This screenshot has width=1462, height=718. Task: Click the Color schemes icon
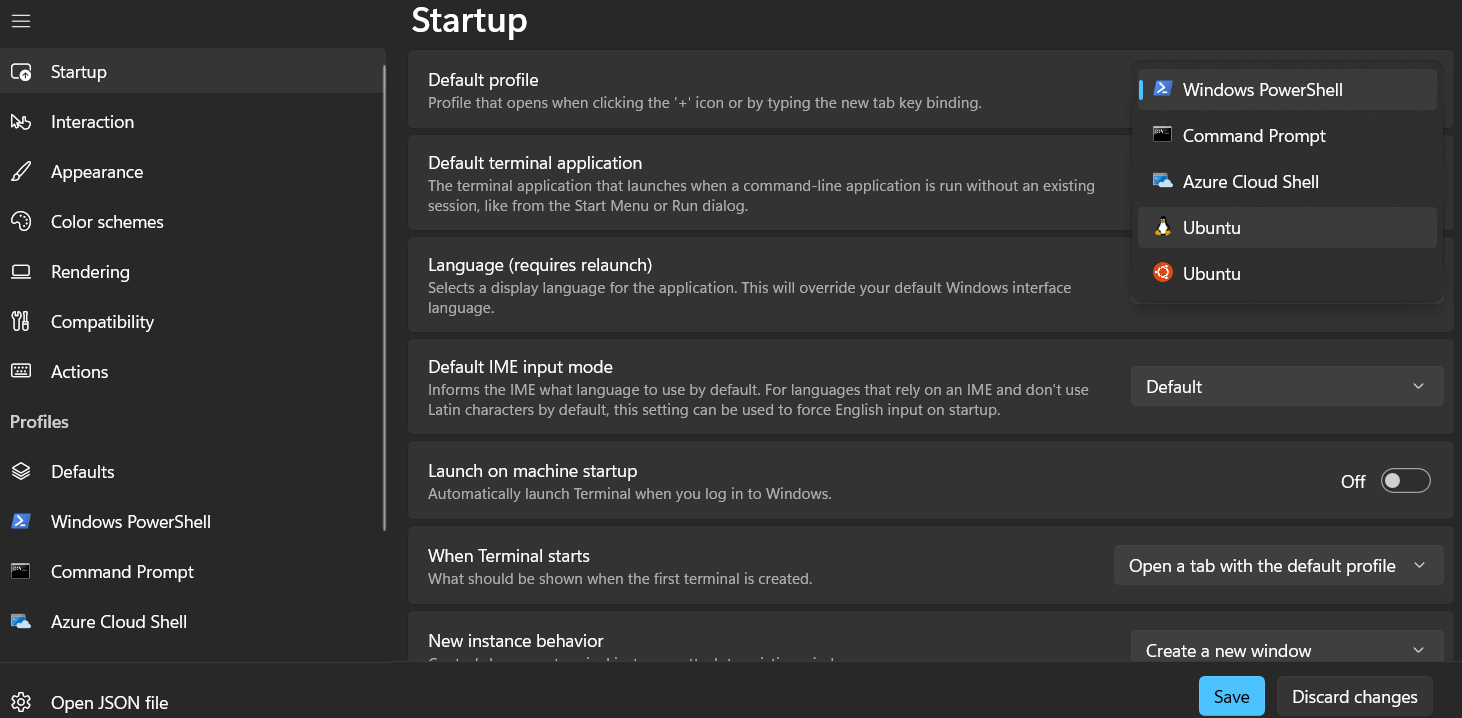pyautogui.click(x=22, y=221)
